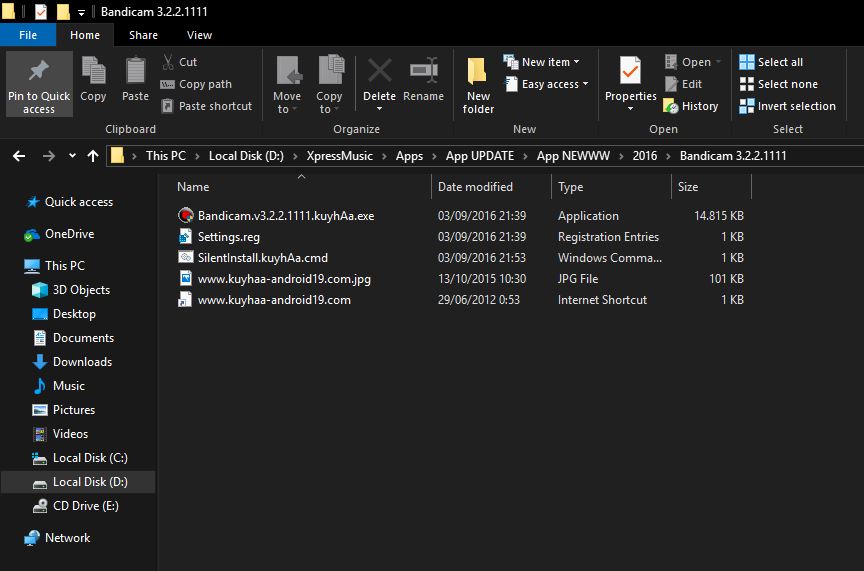The height and width of the screenshot is (571, 864).
Task: Click the 2016 breadcrumb
Action: click(645, 156)
